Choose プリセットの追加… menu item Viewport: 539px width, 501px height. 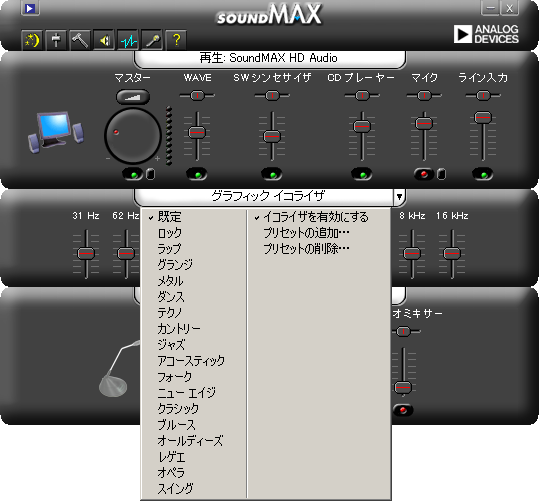click(319, 233)
